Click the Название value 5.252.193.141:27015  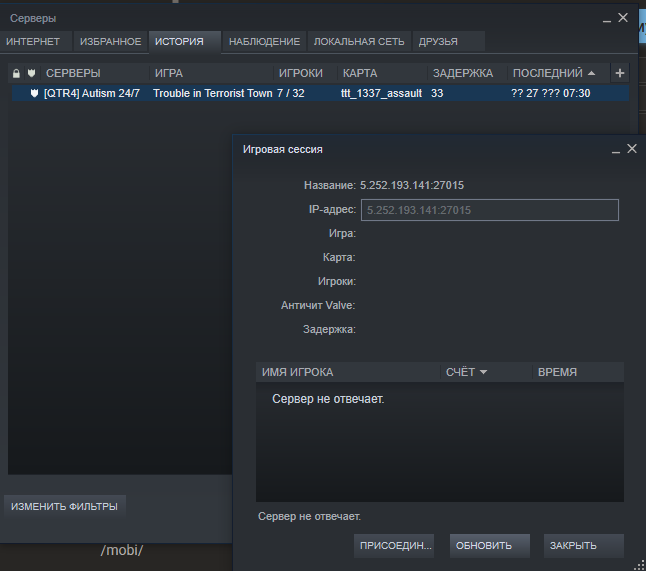click(412, 185)
